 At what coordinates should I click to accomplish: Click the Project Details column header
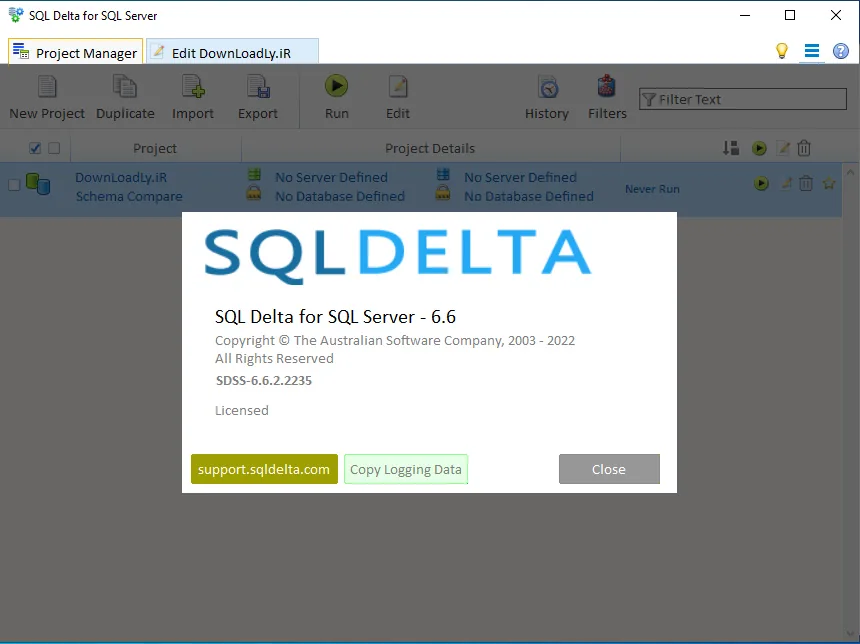430,148
